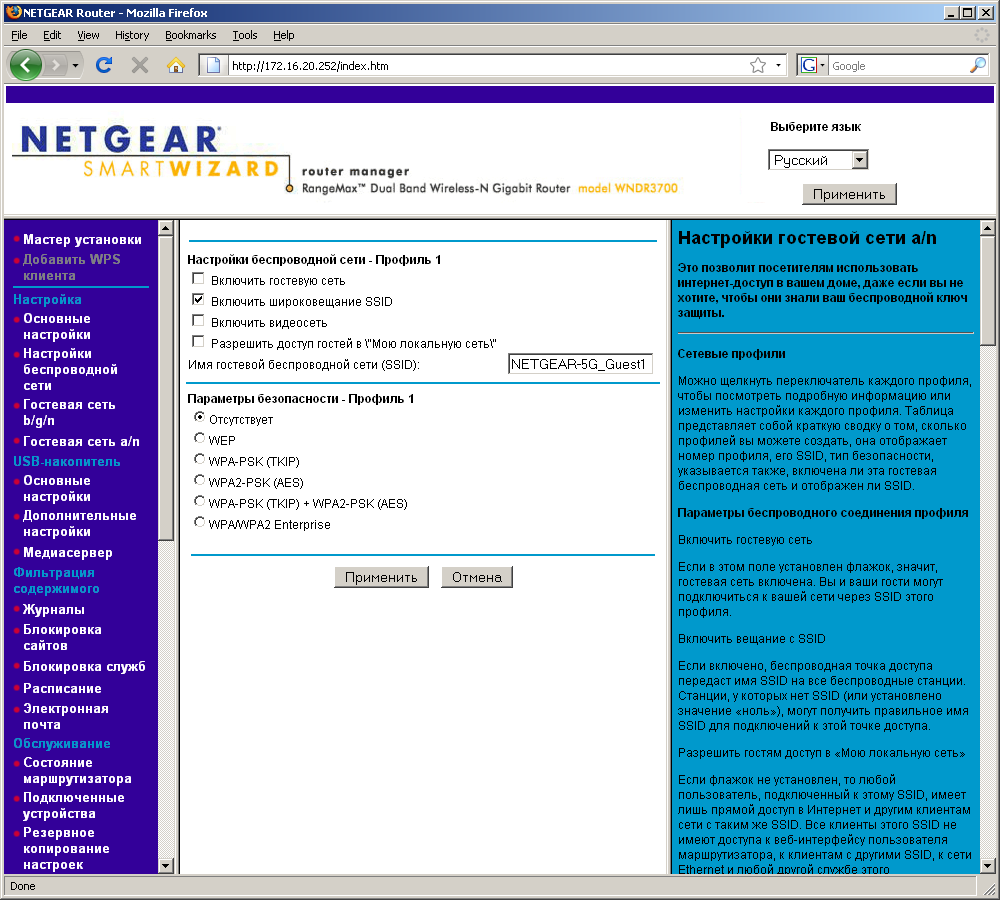Screen dimensions: 1000x900
Task: Open the Help menu
Action: pyautogui.click(x=283, y=35)
